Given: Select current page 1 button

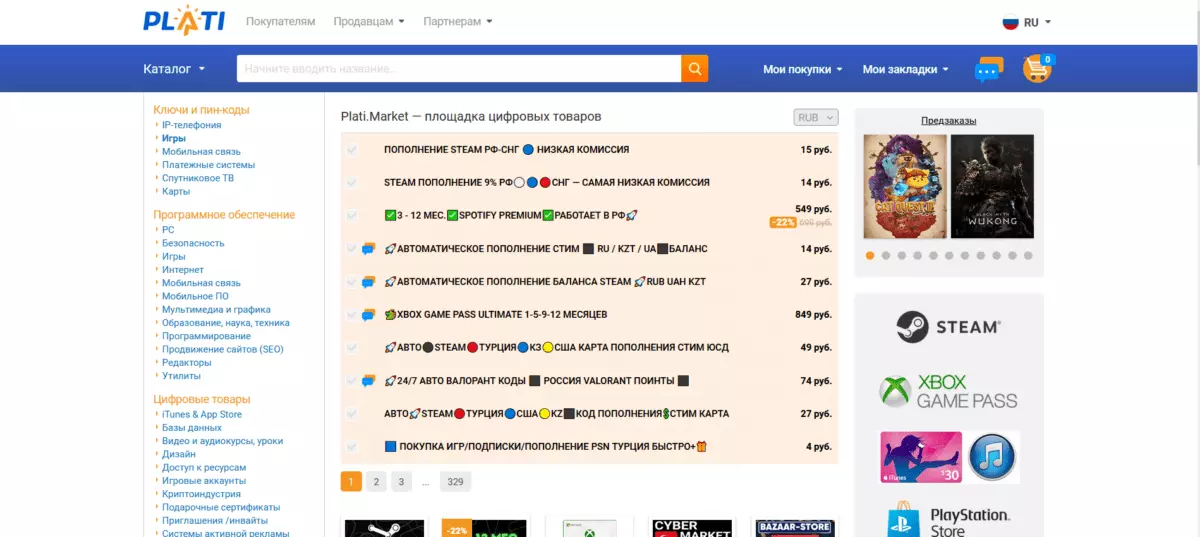Looking at the screenshot, I should click(x=351, y=482).
